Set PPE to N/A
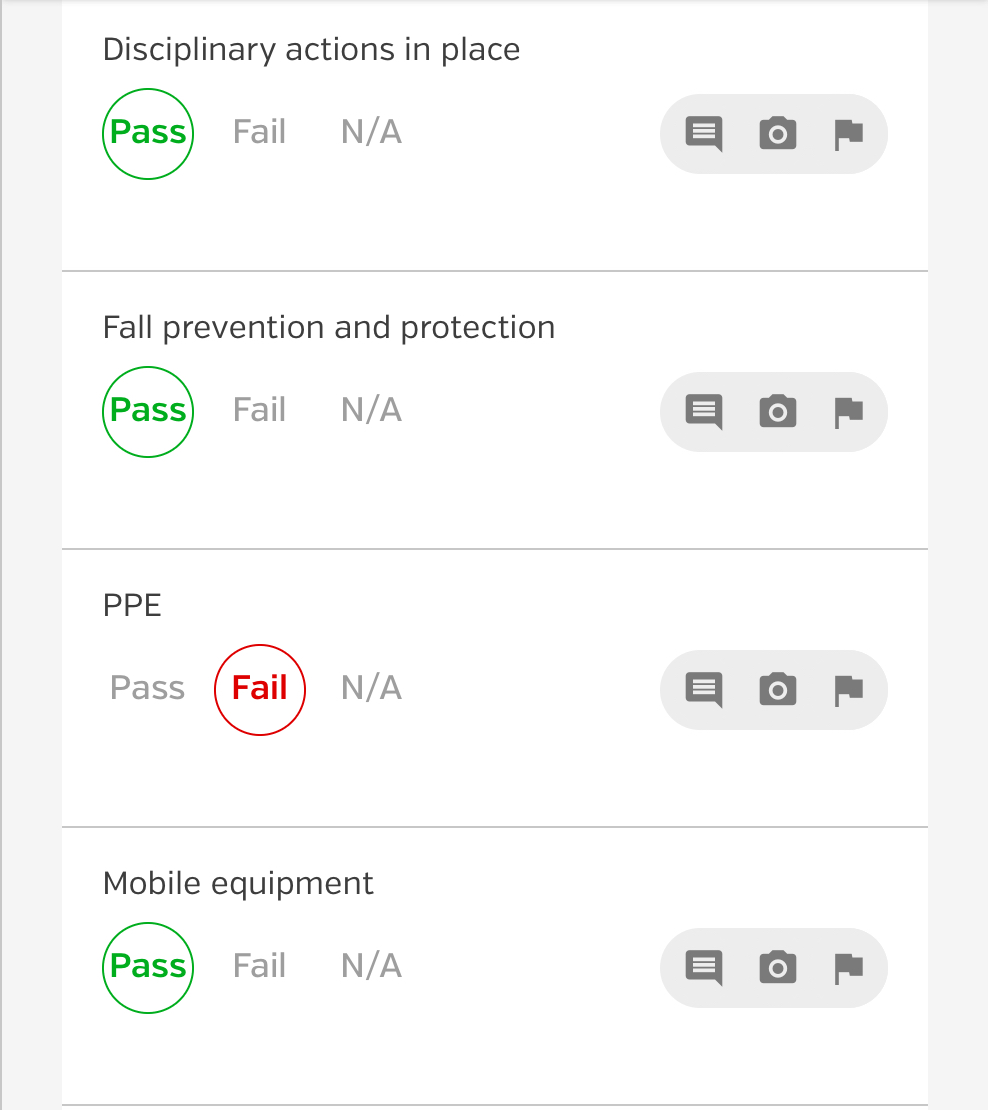988x1110 pixels. pyautogui.click(x=372, y=688)
